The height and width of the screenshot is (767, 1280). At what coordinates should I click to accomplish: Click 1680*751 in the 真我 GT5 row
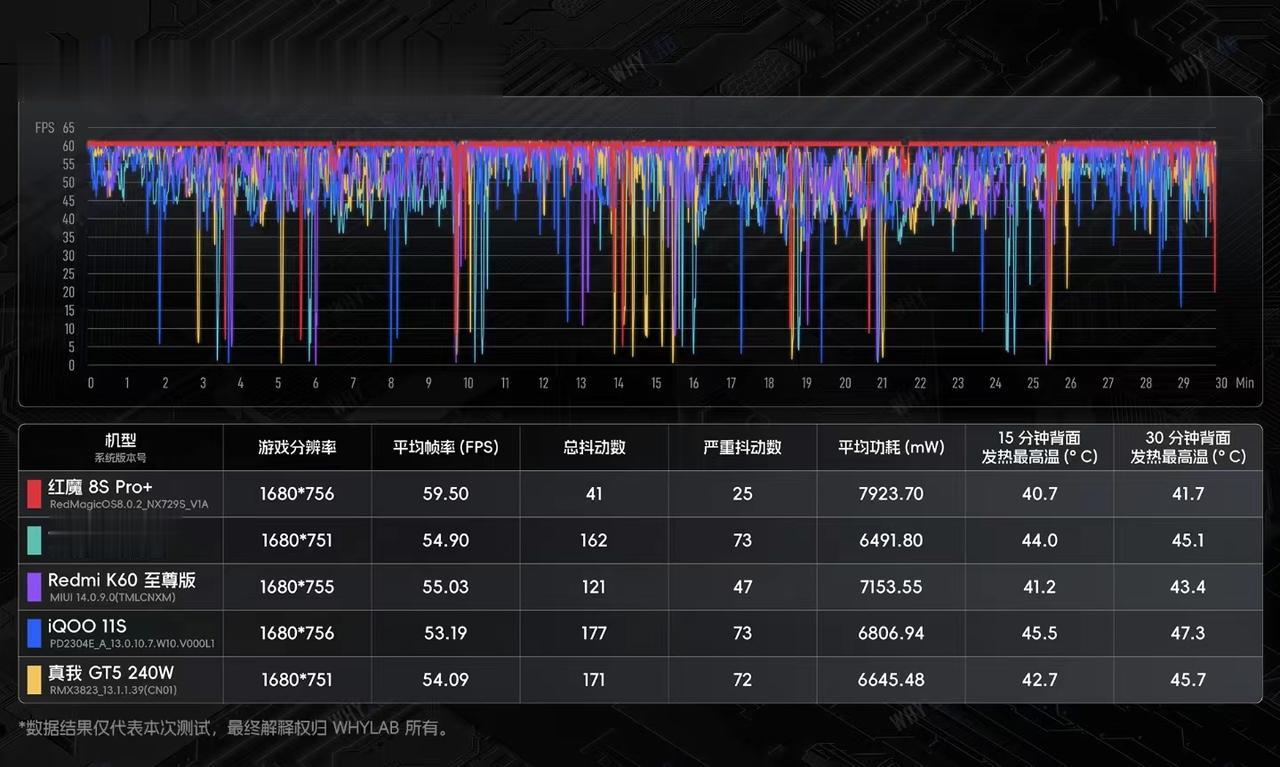[x=297, y=680]
